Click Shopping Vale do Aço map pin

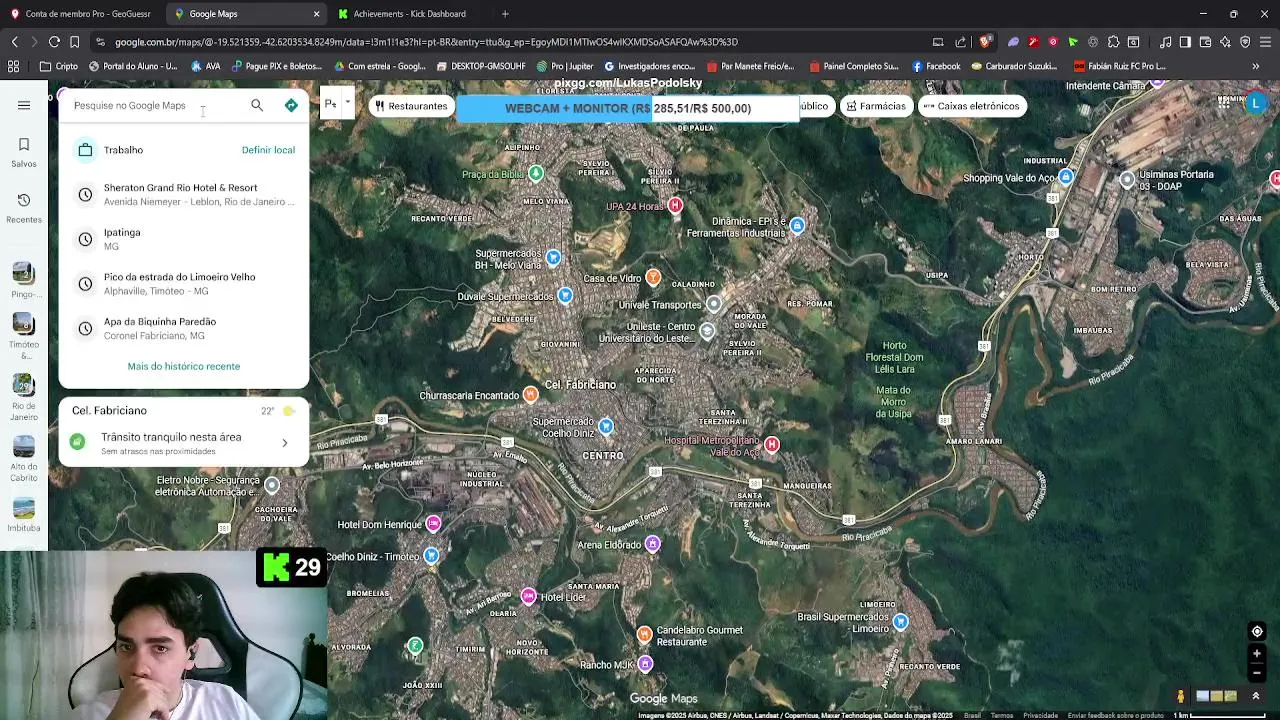pyautogui.click(x=1066, y=177)
